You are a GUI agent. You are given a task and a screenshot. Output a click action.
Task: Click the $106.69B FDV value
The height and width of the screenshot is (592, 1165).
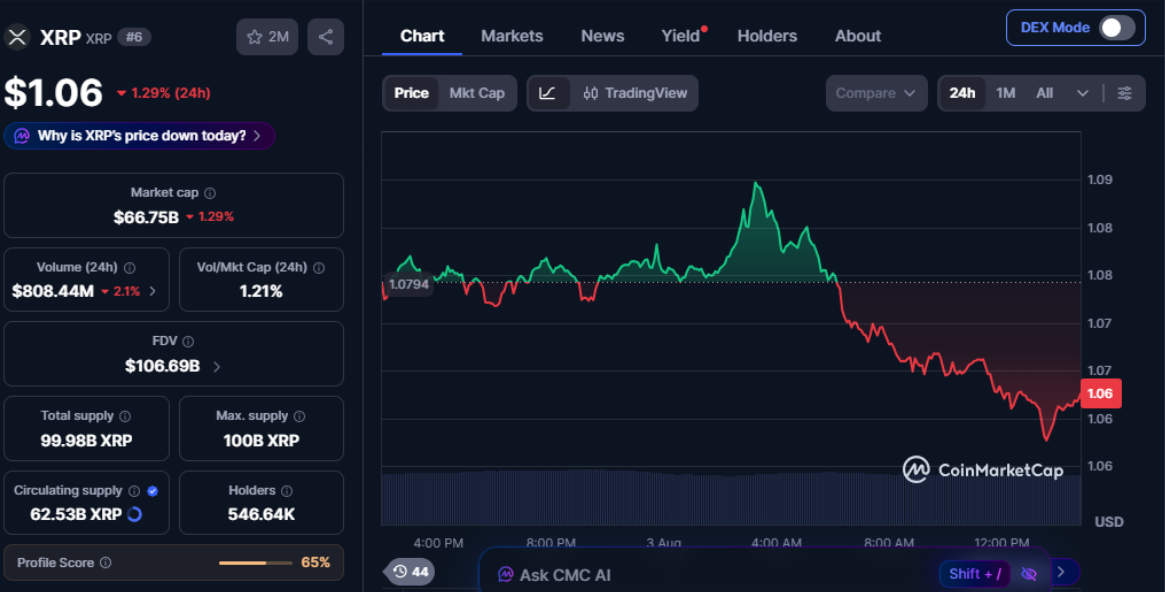pos(162,366)
